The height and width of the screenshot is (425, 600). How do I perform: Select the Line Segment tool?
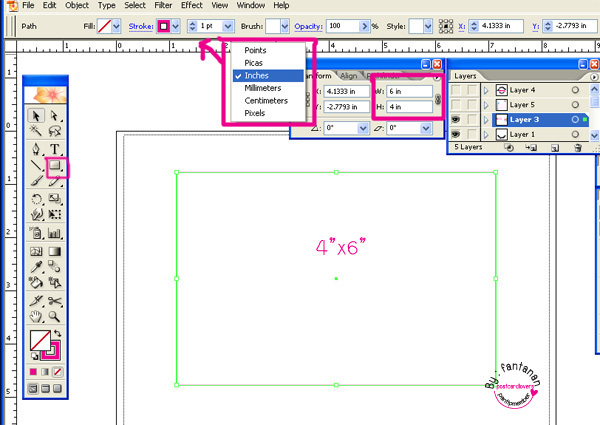36,165
